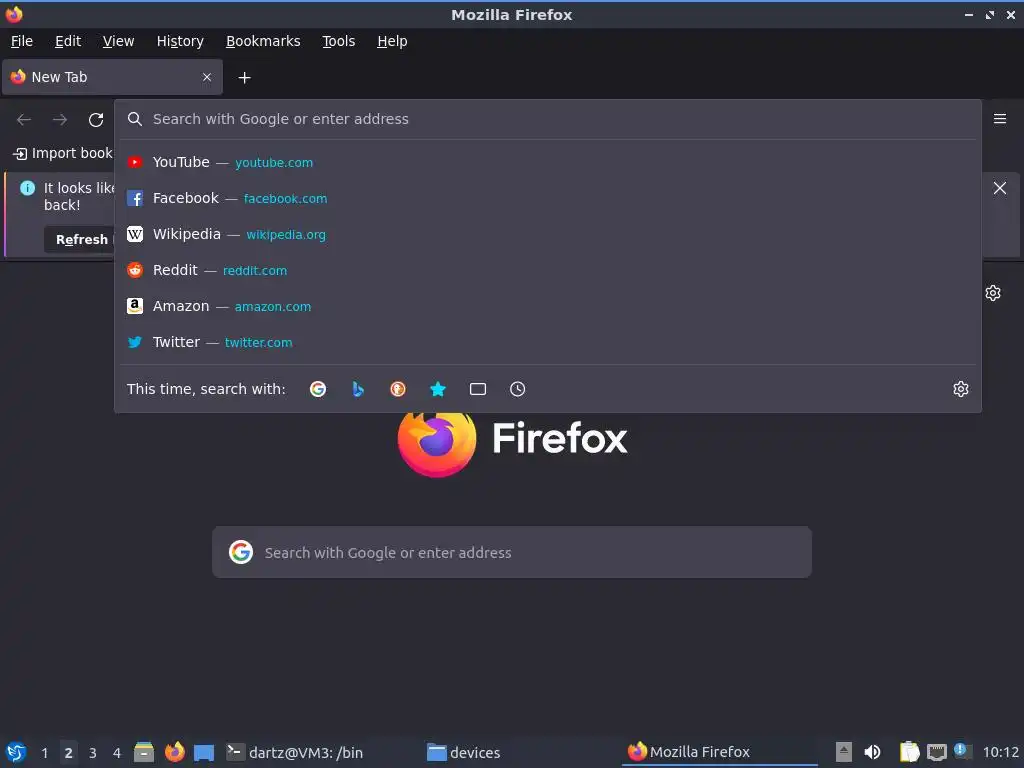Search this time with DuckDuckGo icon
The width and height of the screenshot is (1024, 768).
coord(398,389)
